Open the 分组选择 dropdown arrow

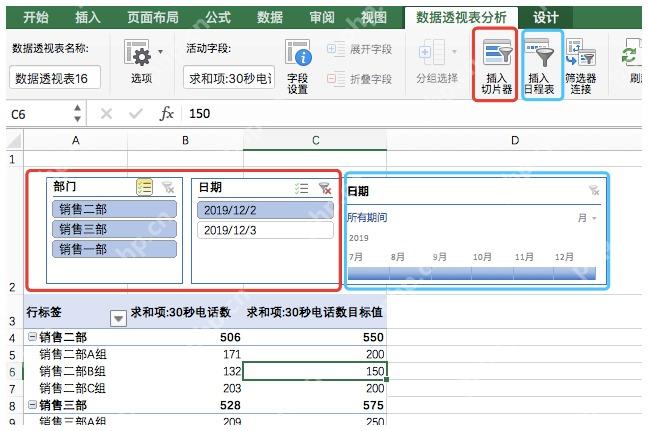click(454, 52)
